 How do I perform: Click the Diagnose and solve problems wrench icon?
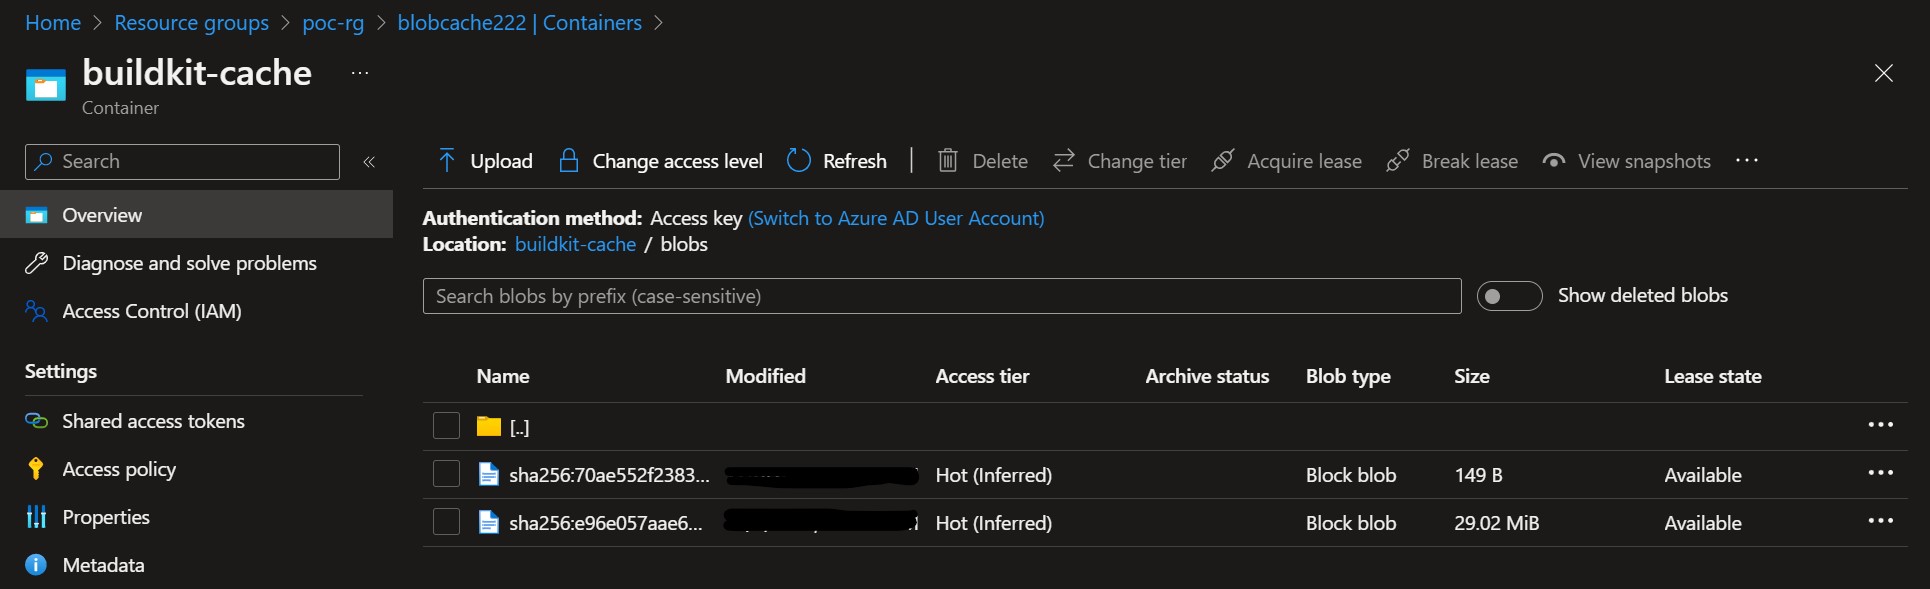[x=37, y=263]
